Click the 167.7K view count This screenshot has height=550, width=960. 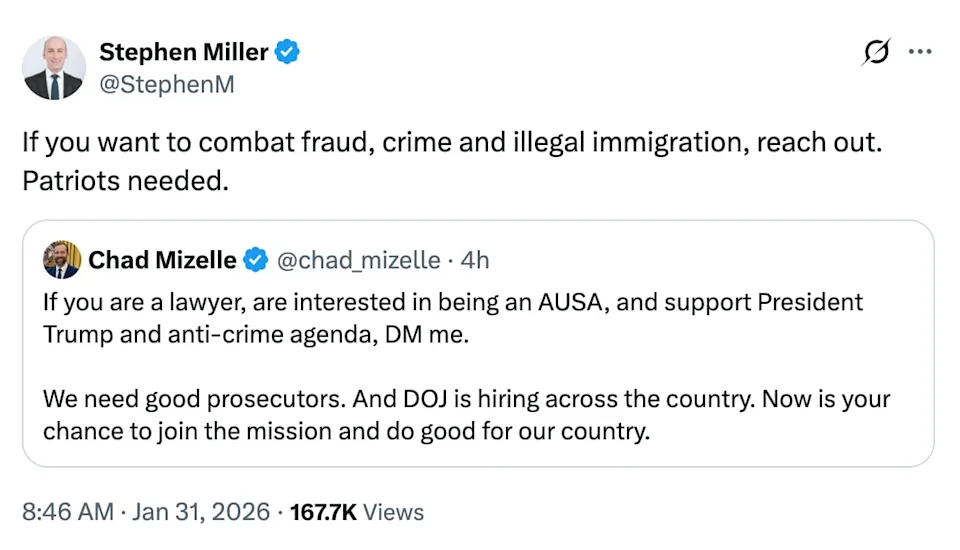323,512
